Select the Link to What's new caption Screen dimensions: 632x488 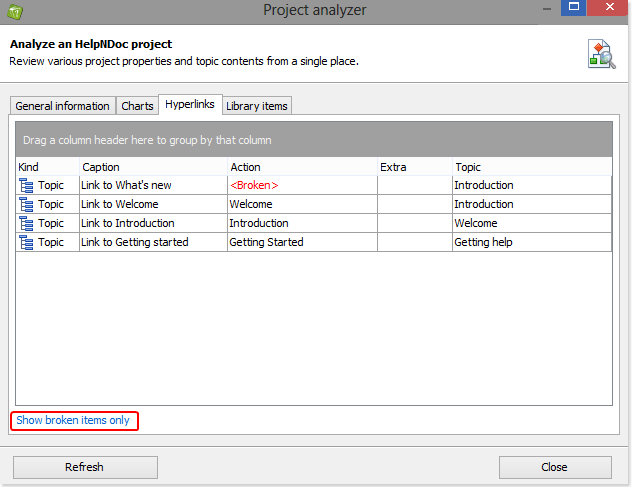(154, 185)
